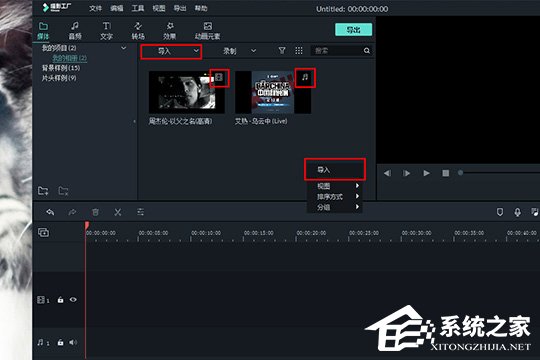Open the 文字 text tab icon
Image resolution: width=540 pixels, height=360 pixels.
click(106, 26)
